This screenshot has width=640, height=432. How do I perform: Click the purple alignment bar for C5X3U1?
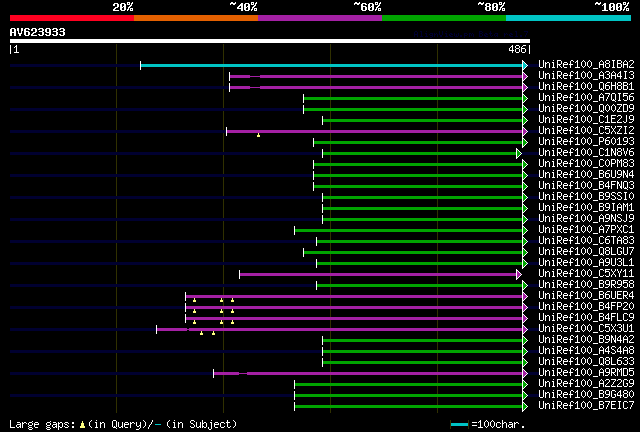point(339,329)
